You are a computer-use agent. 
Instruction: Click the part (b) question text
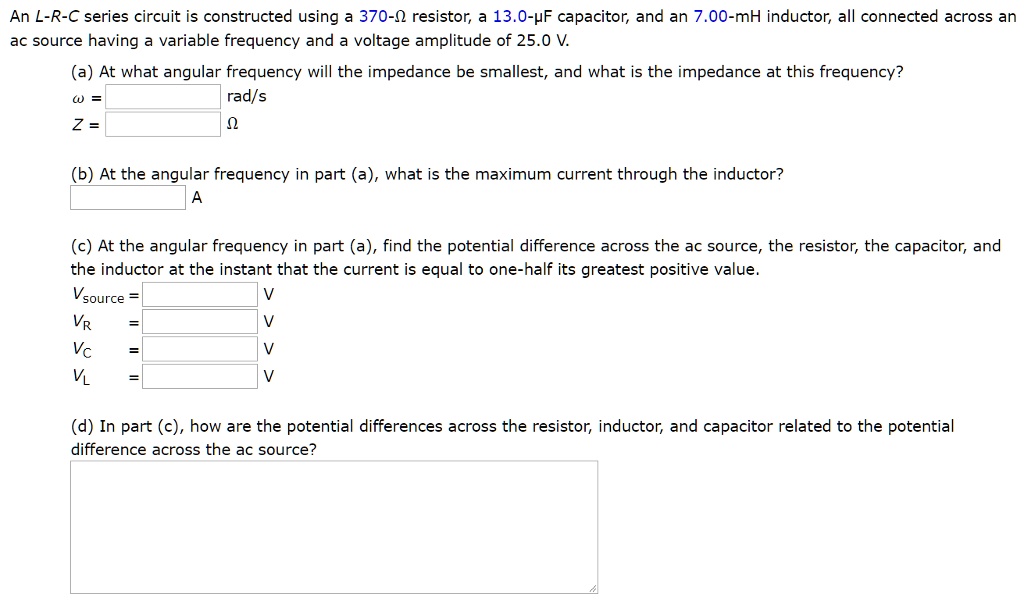click(x=427, y=174)
